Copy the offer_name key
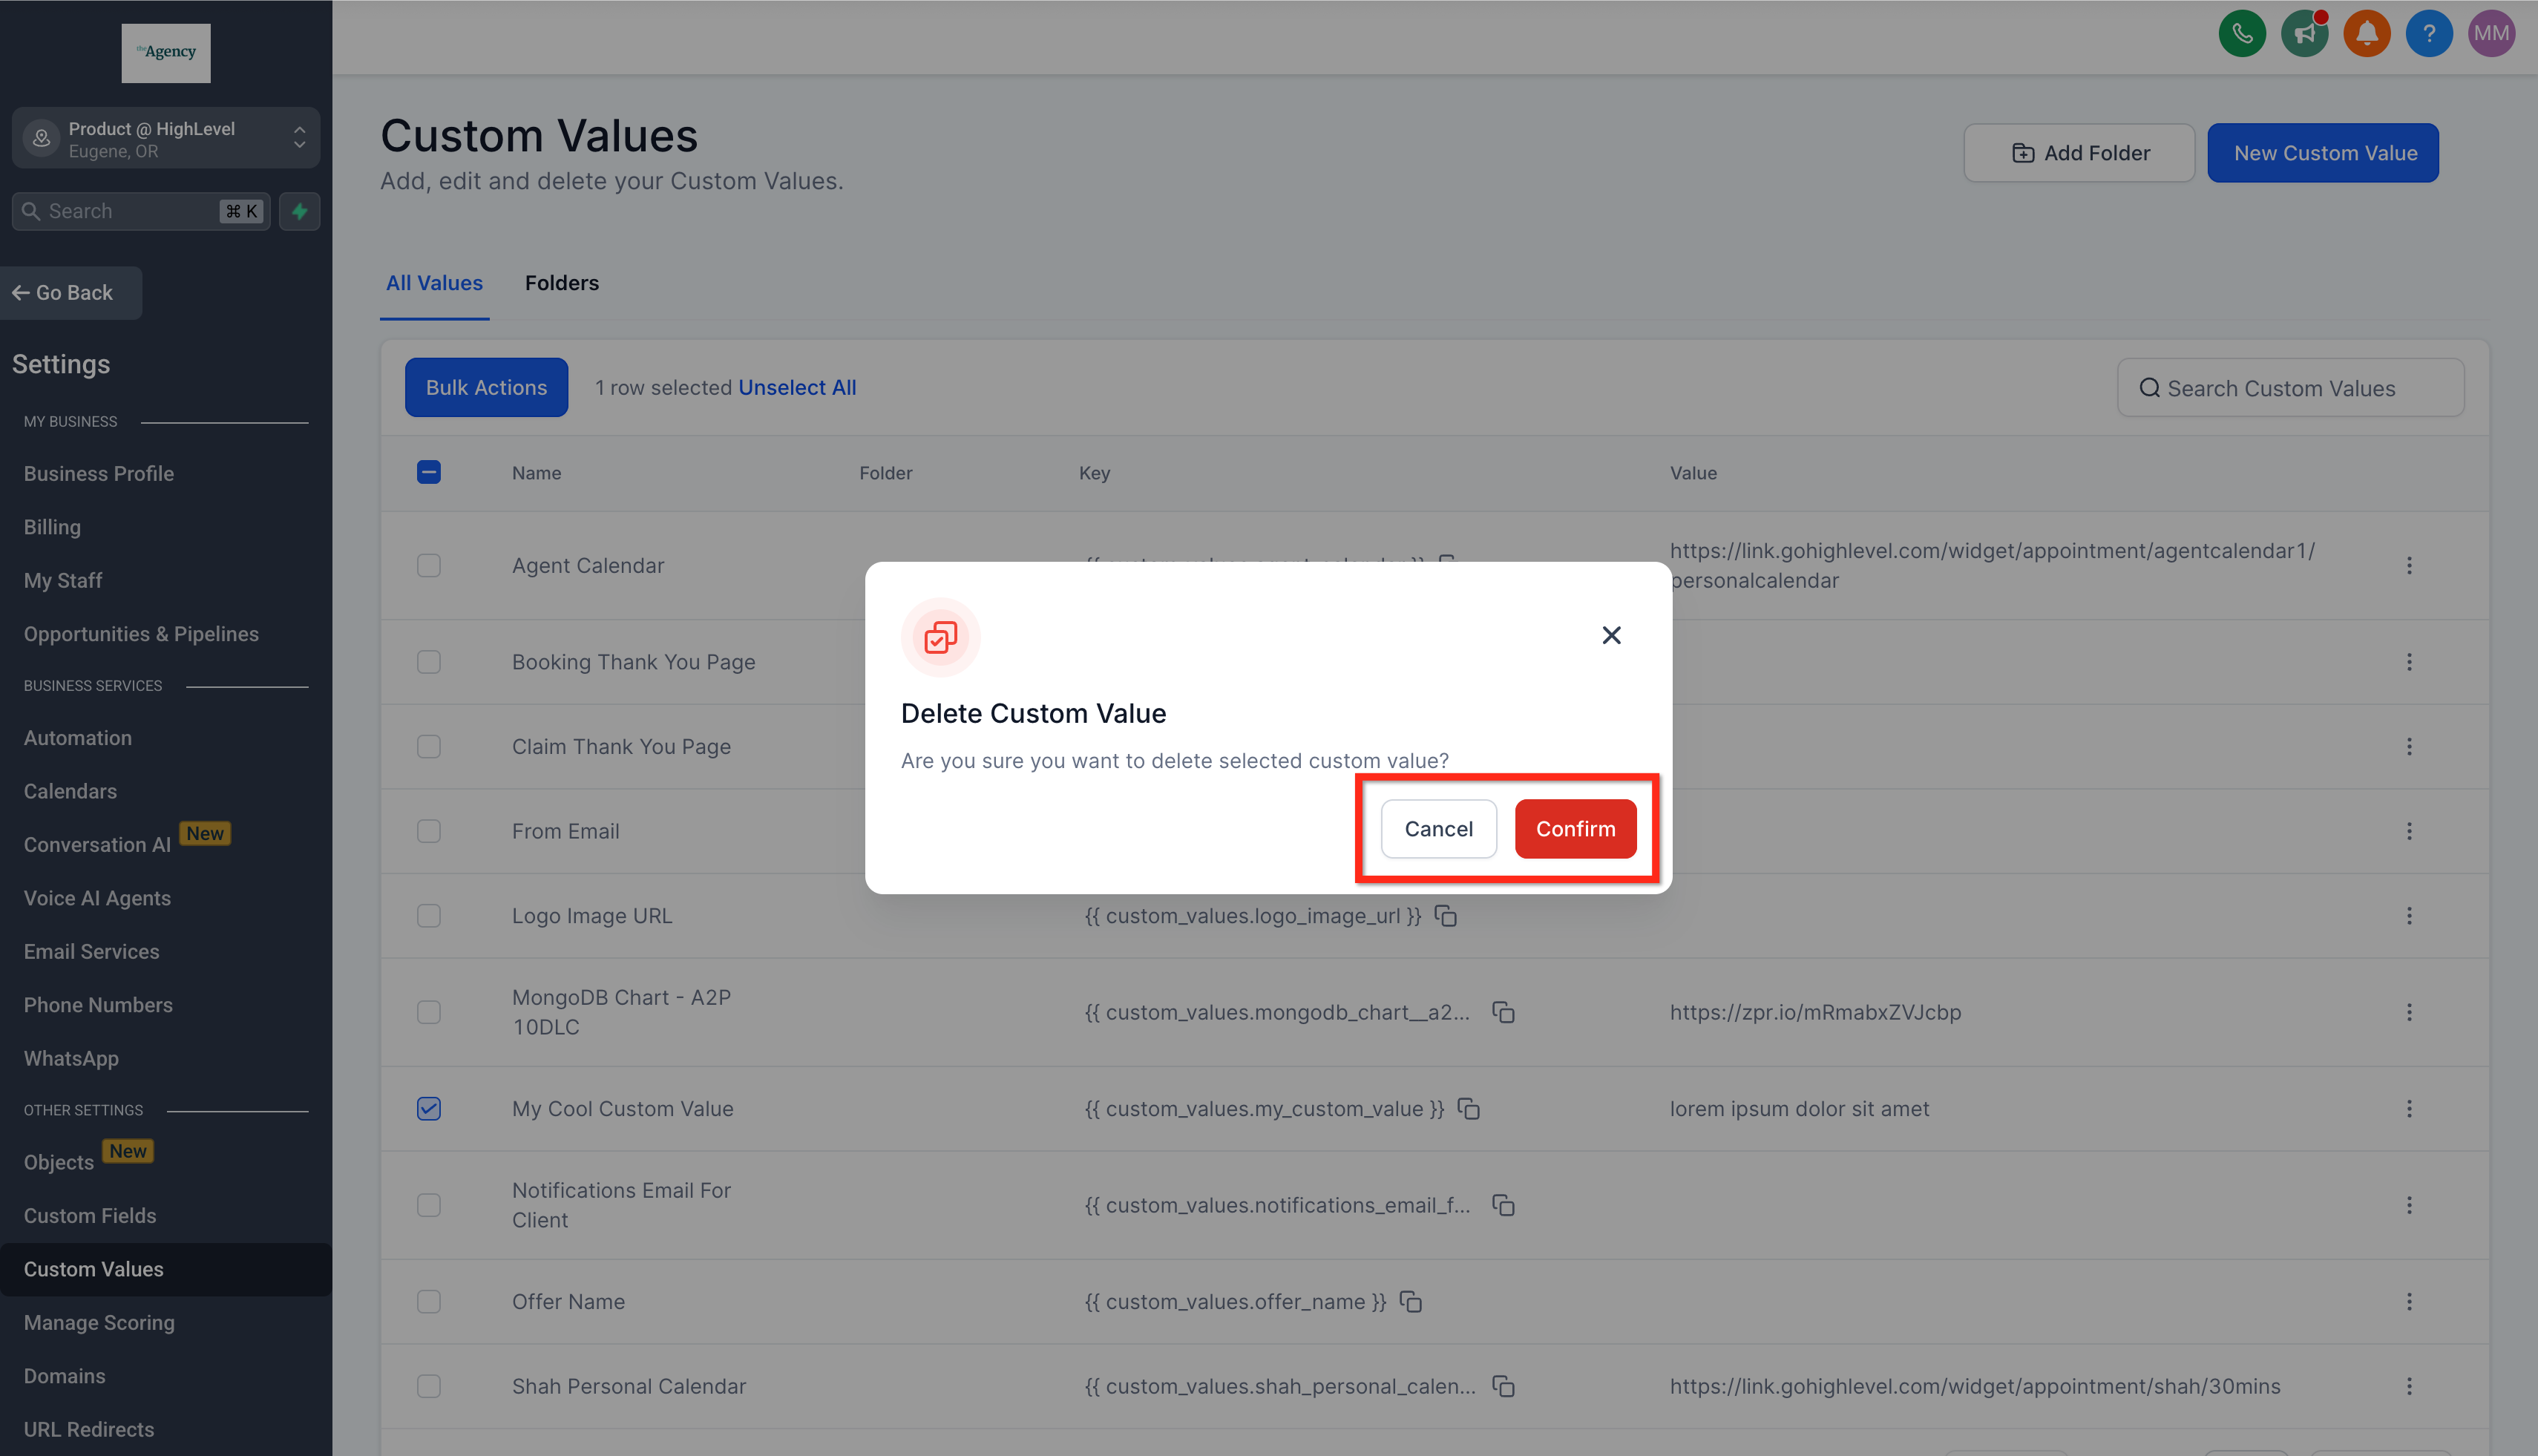 [x=1410, y=1301]
